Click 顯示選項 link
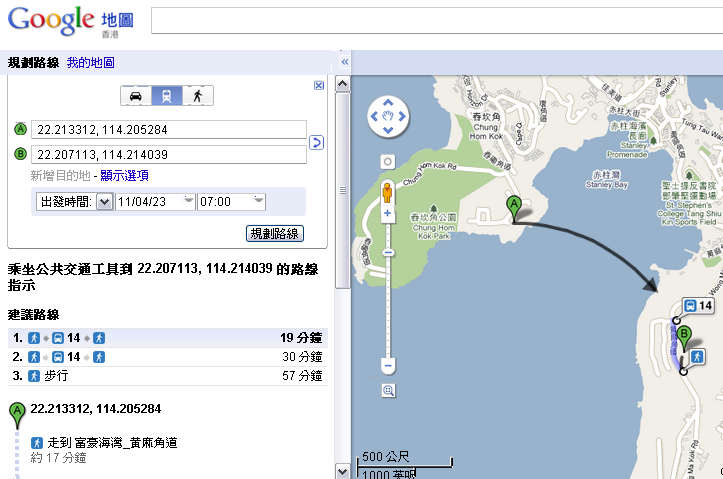Viewport: 723px width, 479px height. [x=124, y=176]
